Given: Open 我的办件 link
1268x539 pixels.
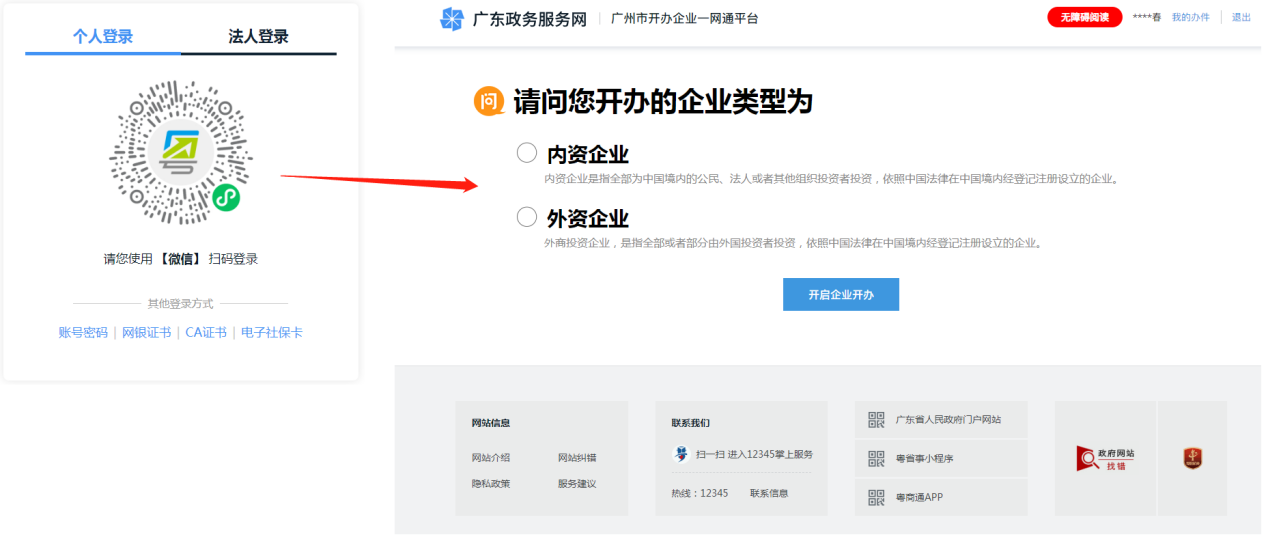Looking at the screenshot, I should (x=1191, y=17).
